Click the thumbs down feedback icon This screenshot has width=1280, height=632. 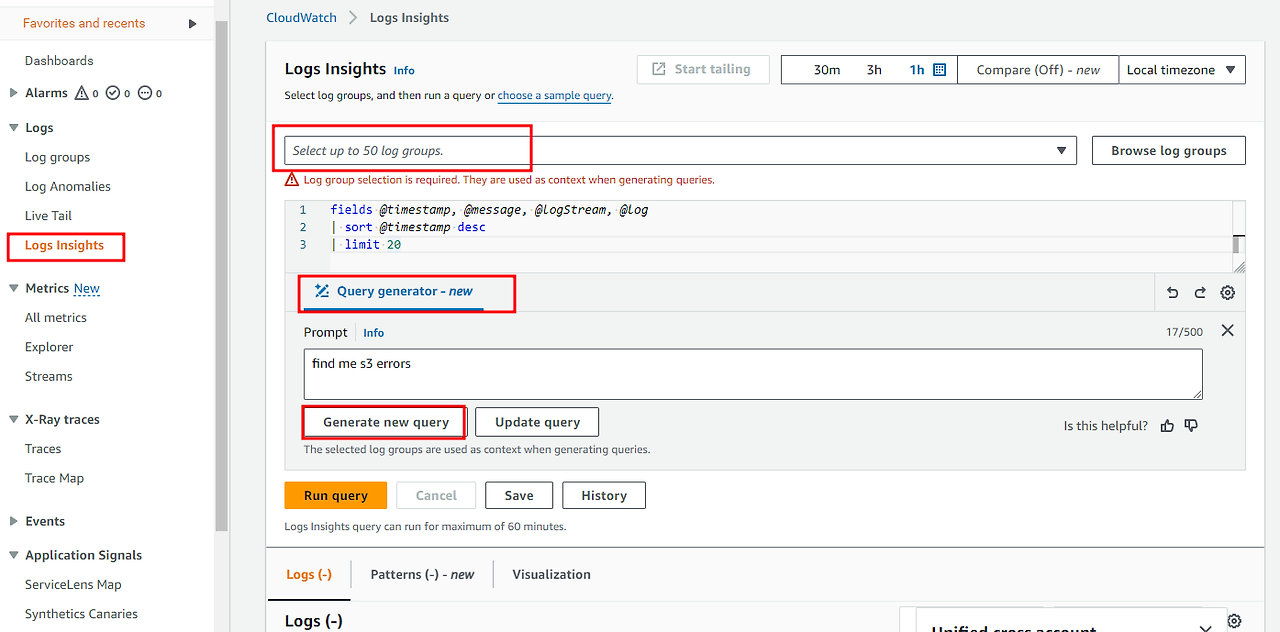click(1191, 425)
